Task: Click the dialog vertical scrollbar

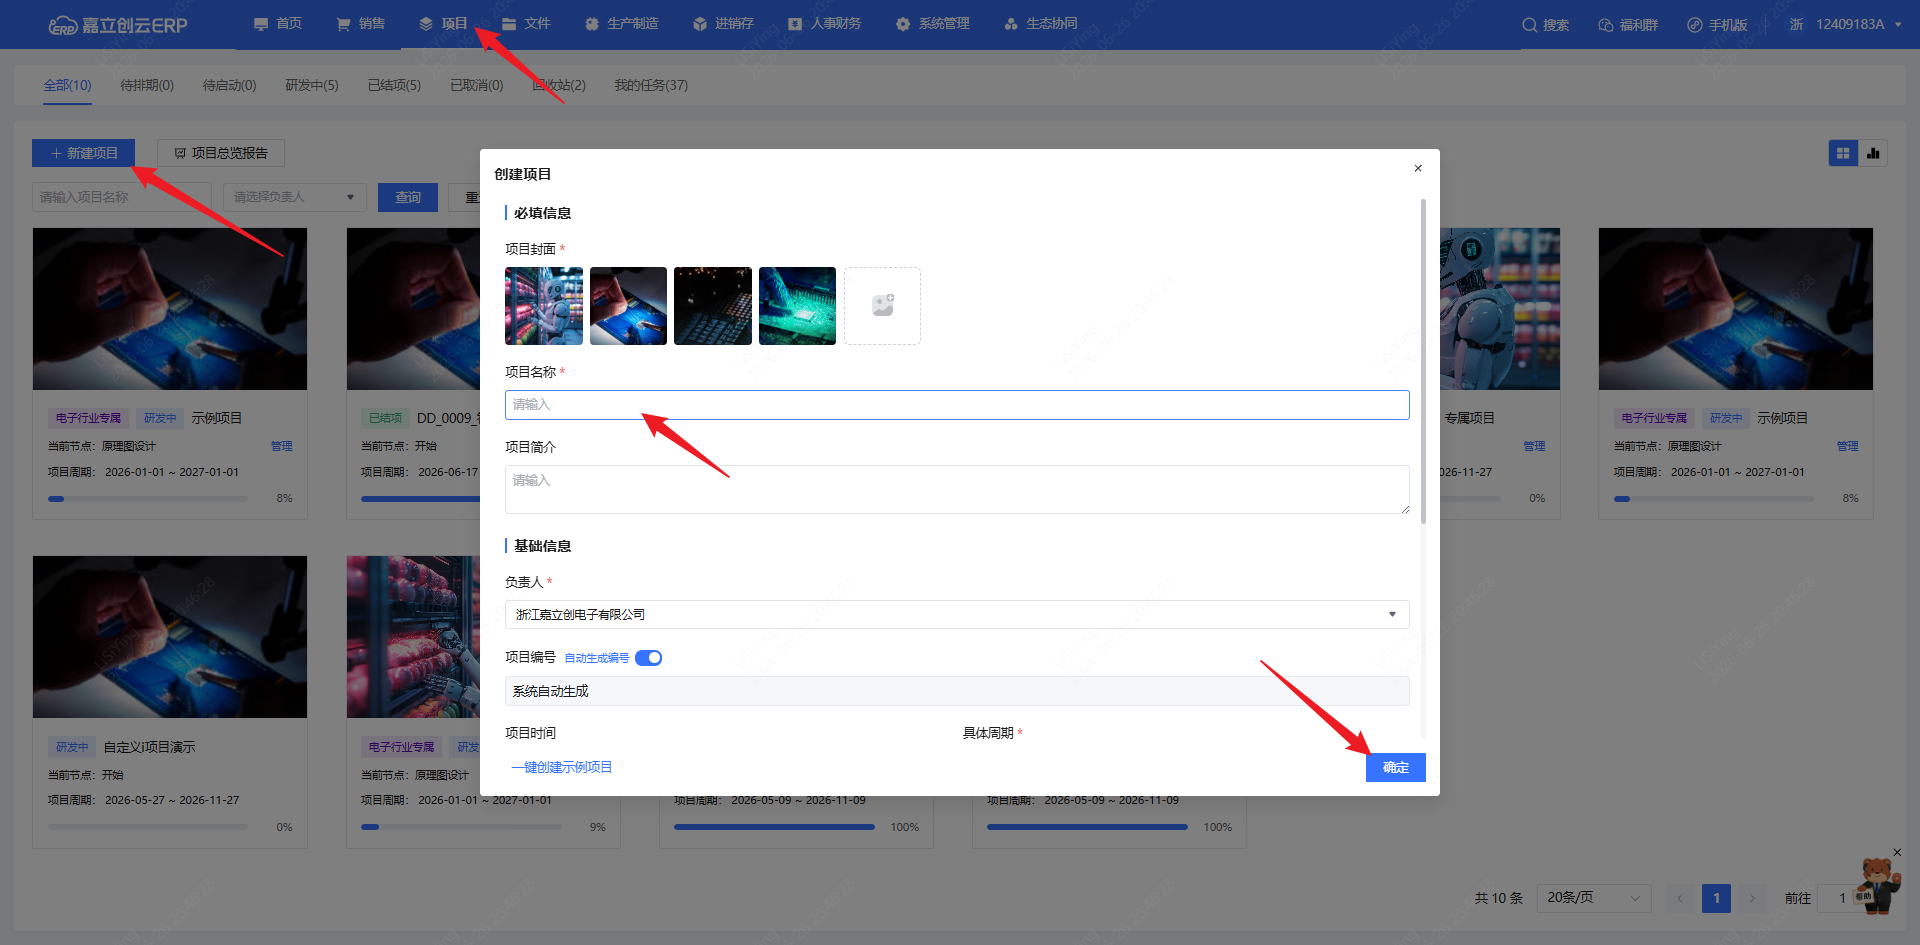Action: pos(1423,360)
